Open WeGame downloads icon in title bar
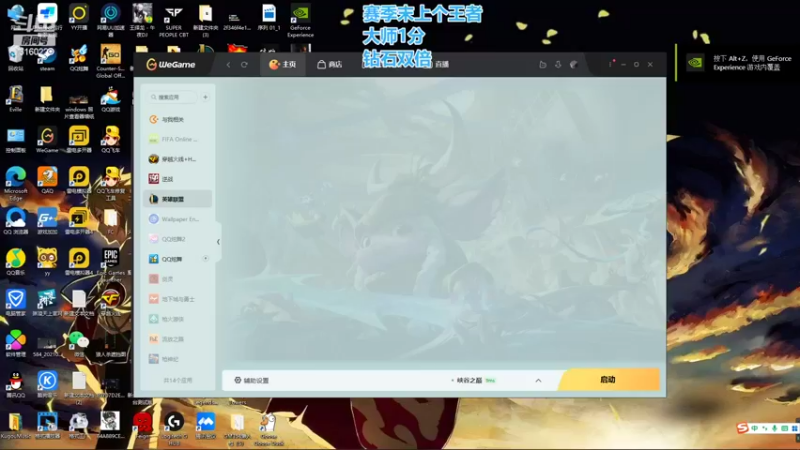This screenshot has height=450, width=800. point(558,64)
